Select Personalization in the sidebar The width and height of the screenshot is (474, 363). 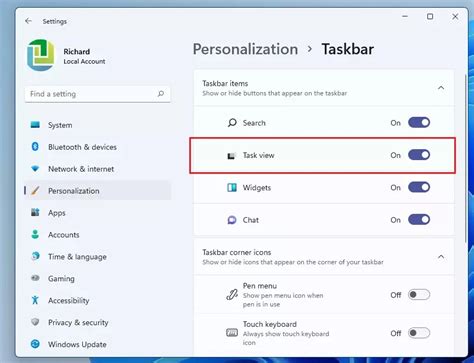click(97, 191)
